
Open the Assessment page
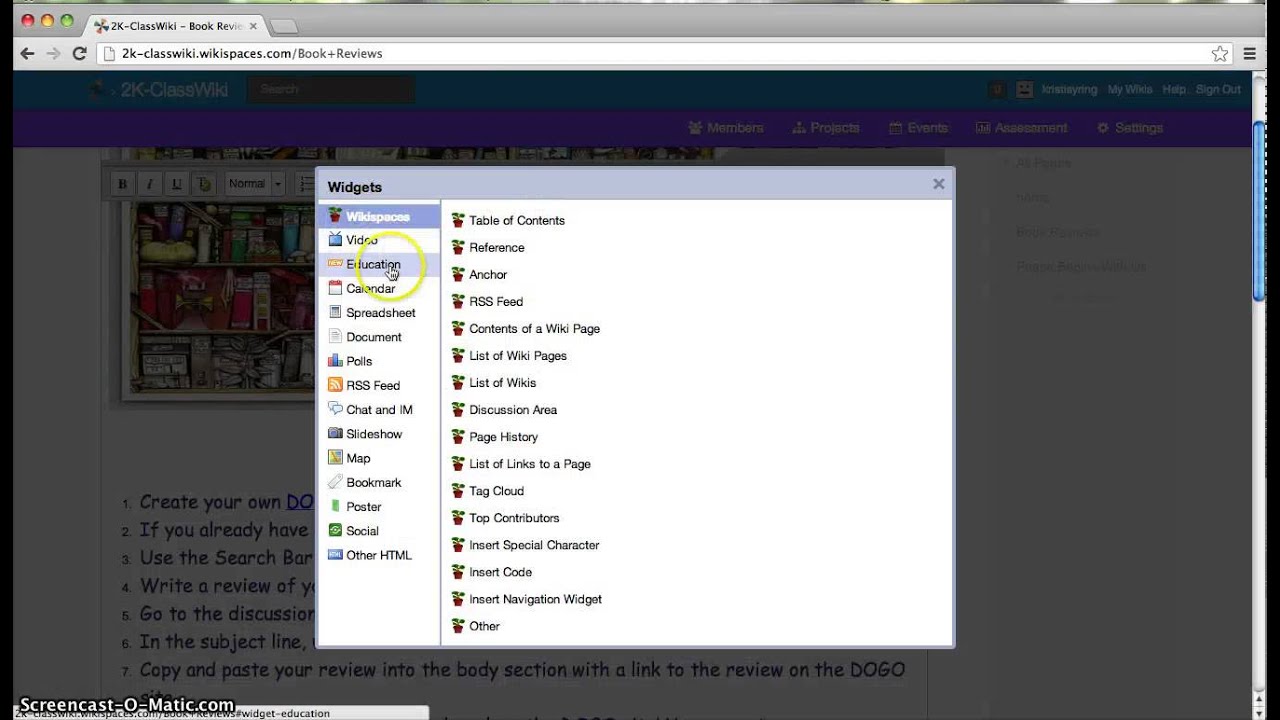pyautogui.click(x=1022, y=128)
